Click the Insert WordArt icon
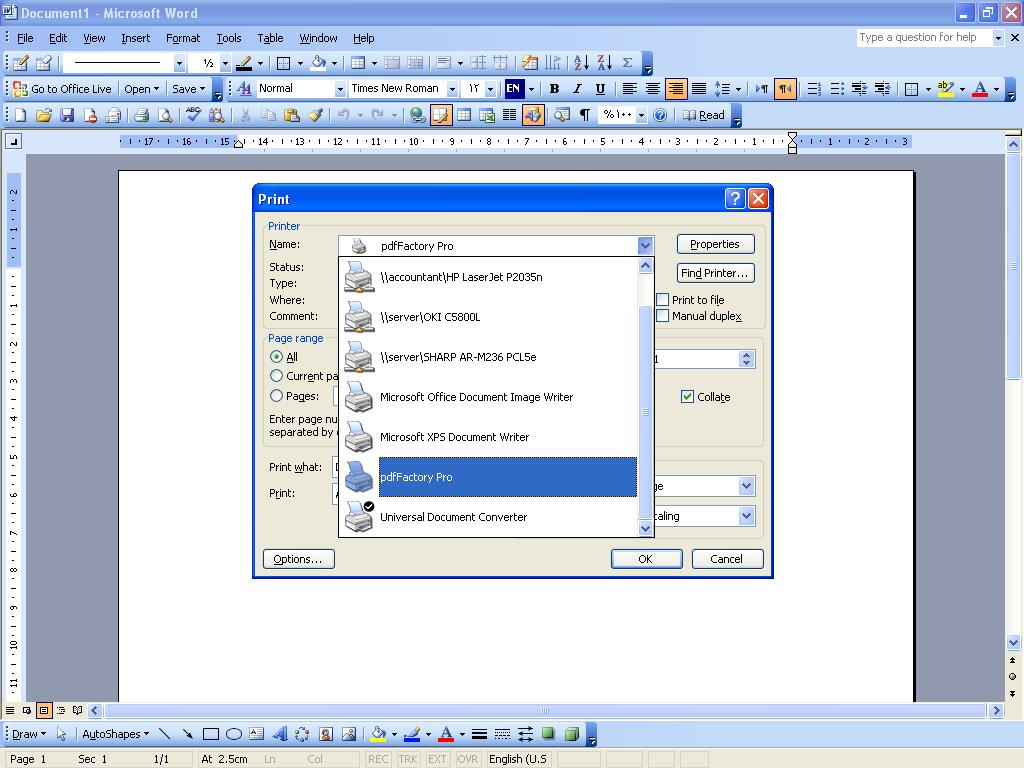 tap(280, 734)
